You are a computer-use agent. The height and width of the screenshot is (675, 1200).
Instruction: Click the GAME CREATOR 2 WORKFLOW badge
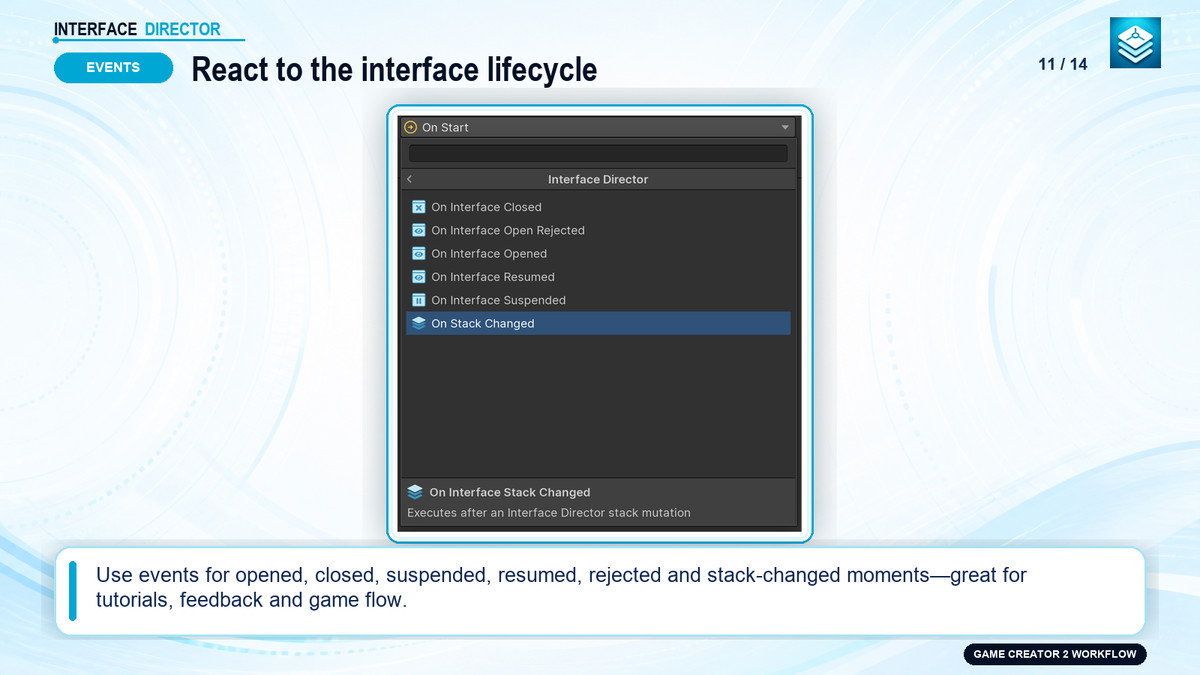(x=1055, y=654)
